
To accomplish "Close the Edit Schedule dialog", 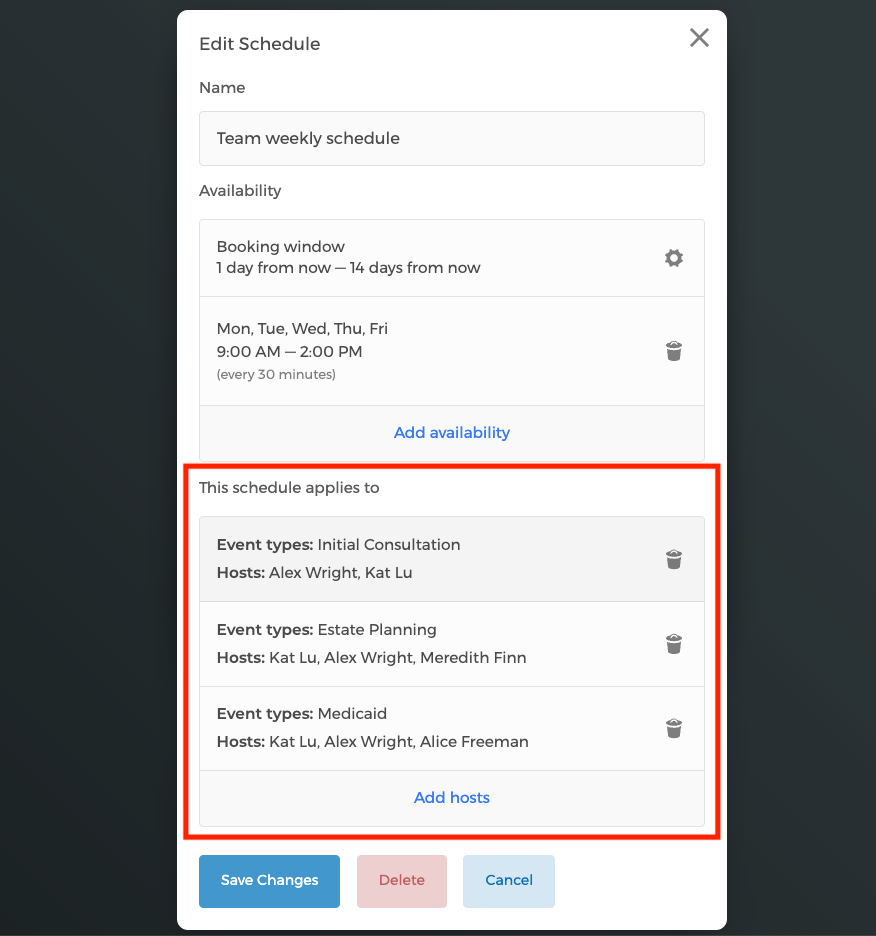I will point(699,38).
